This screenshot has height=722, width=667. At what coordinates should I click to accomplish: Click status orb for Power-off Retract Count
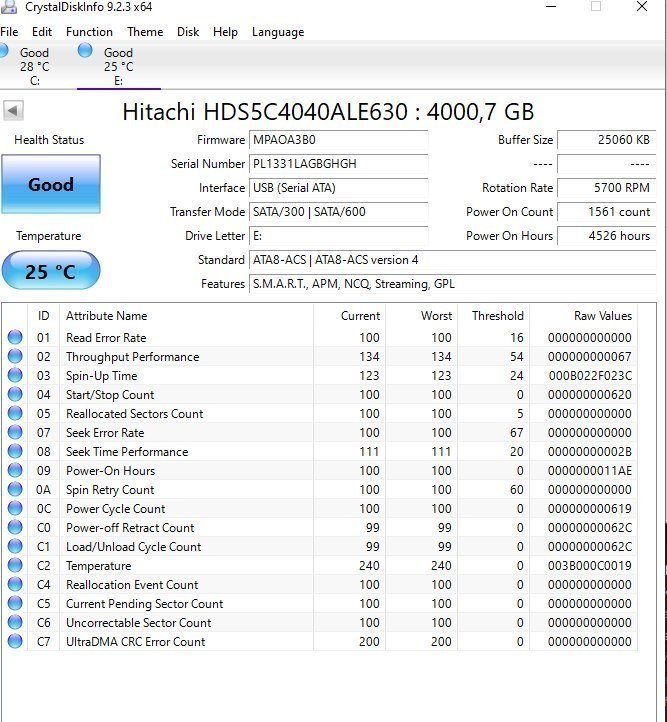coord(15,527)
